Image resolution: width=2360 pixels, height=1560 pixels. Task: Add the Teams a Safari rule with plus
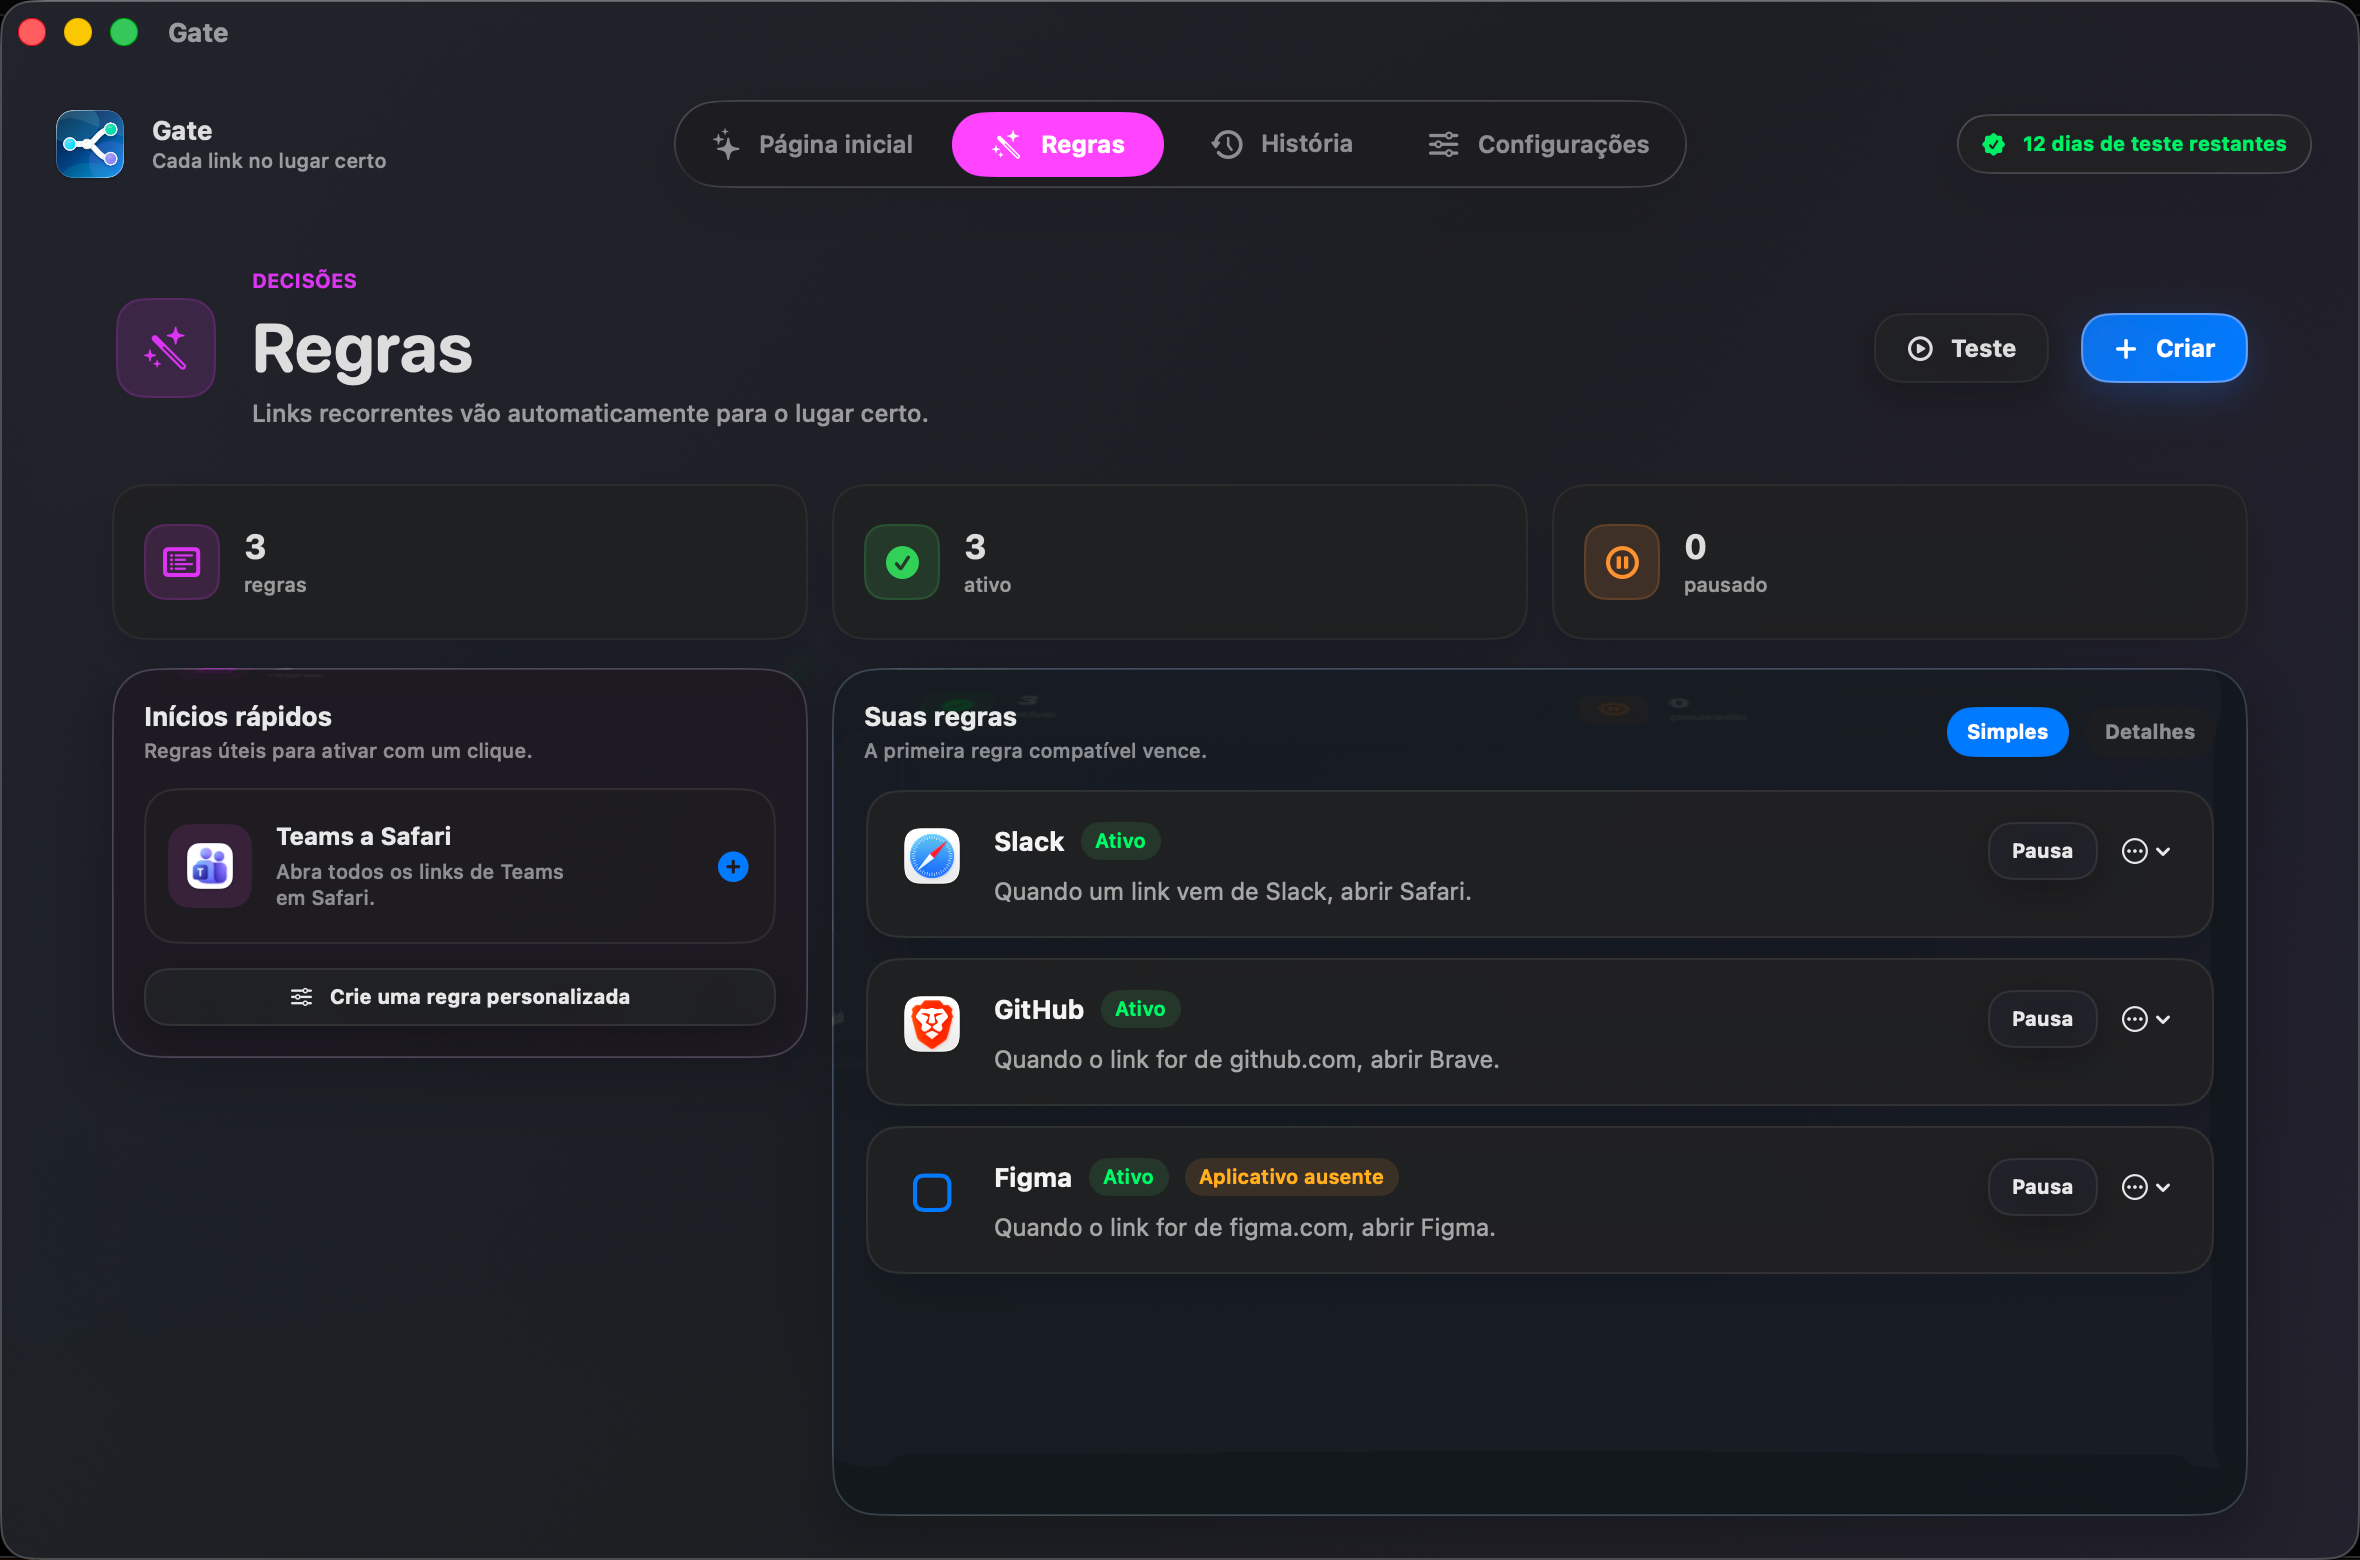click(x=733, y=866)
